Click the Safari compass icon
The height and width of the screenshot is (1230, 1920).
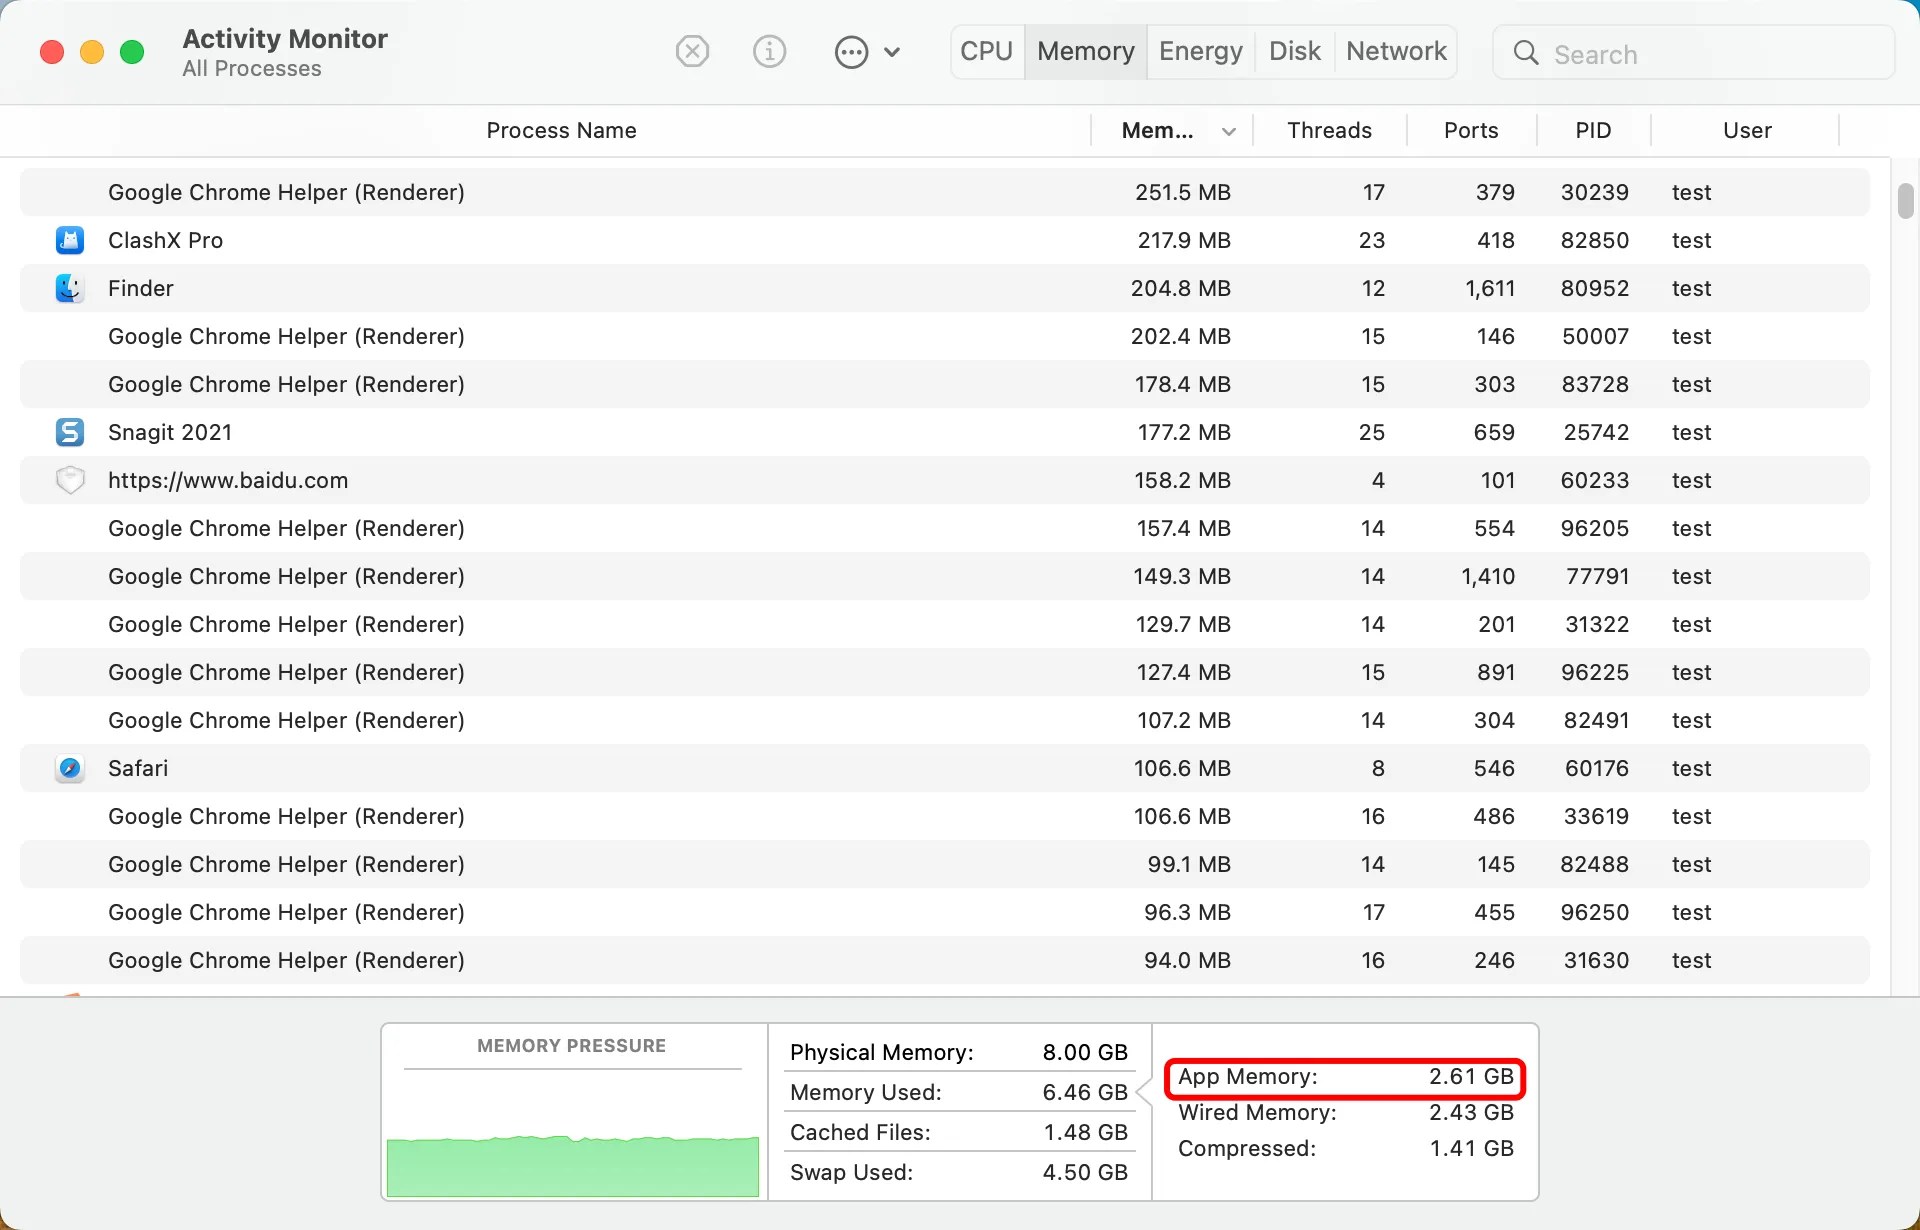pyautogui.click(x=70, y=768)
